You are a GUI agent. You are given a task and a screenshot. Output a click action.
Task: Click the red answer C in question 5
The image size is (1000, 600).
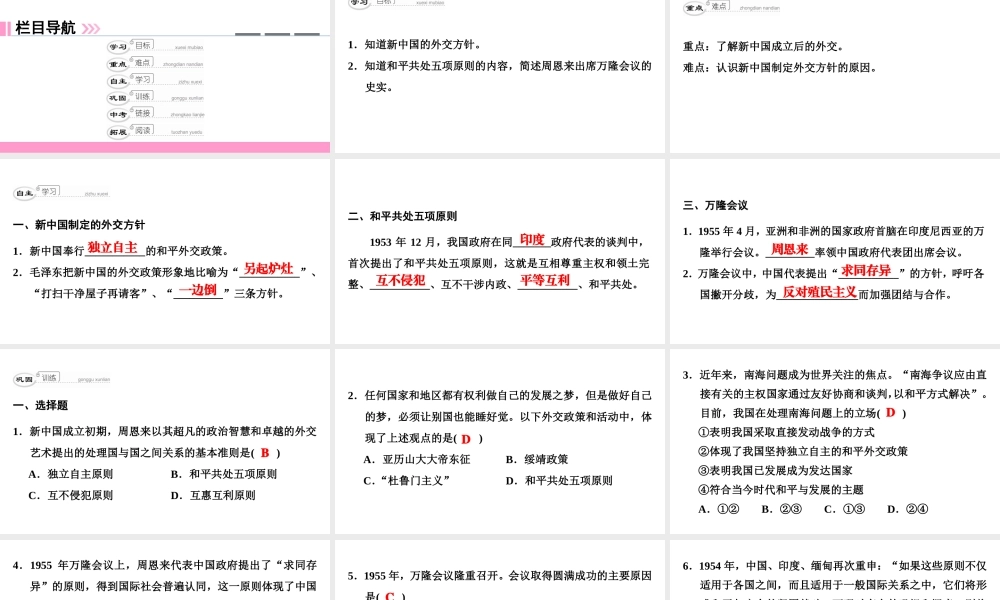click(390, 596)
